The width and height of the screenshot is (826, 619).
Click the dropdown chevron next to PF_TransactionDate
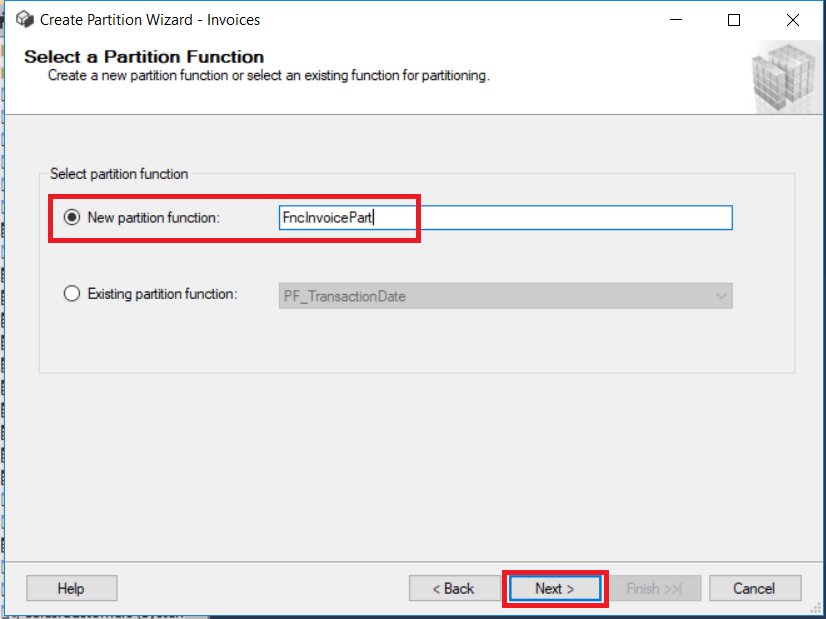tap(720, 296)
